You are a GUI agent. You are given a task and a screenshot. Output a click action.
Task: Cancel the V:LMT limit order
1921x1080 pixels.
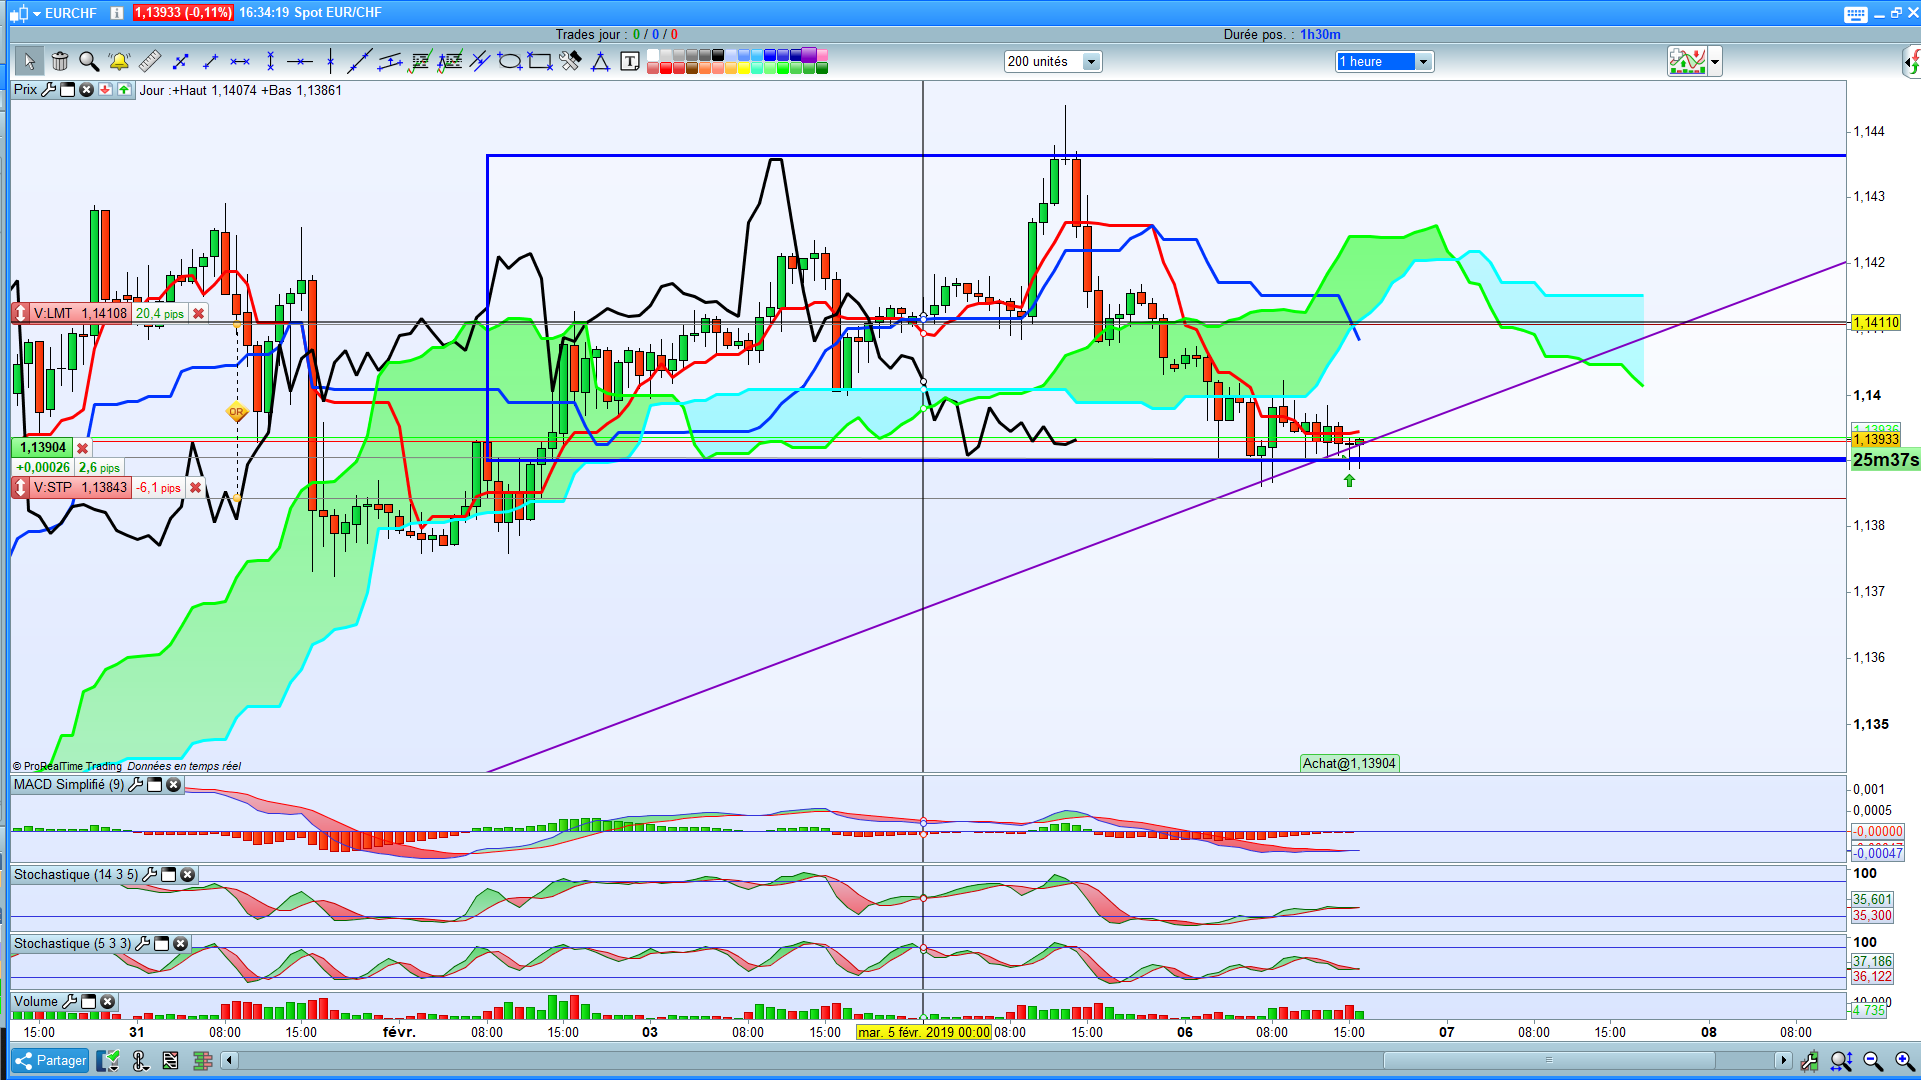(x=198, y=314)
